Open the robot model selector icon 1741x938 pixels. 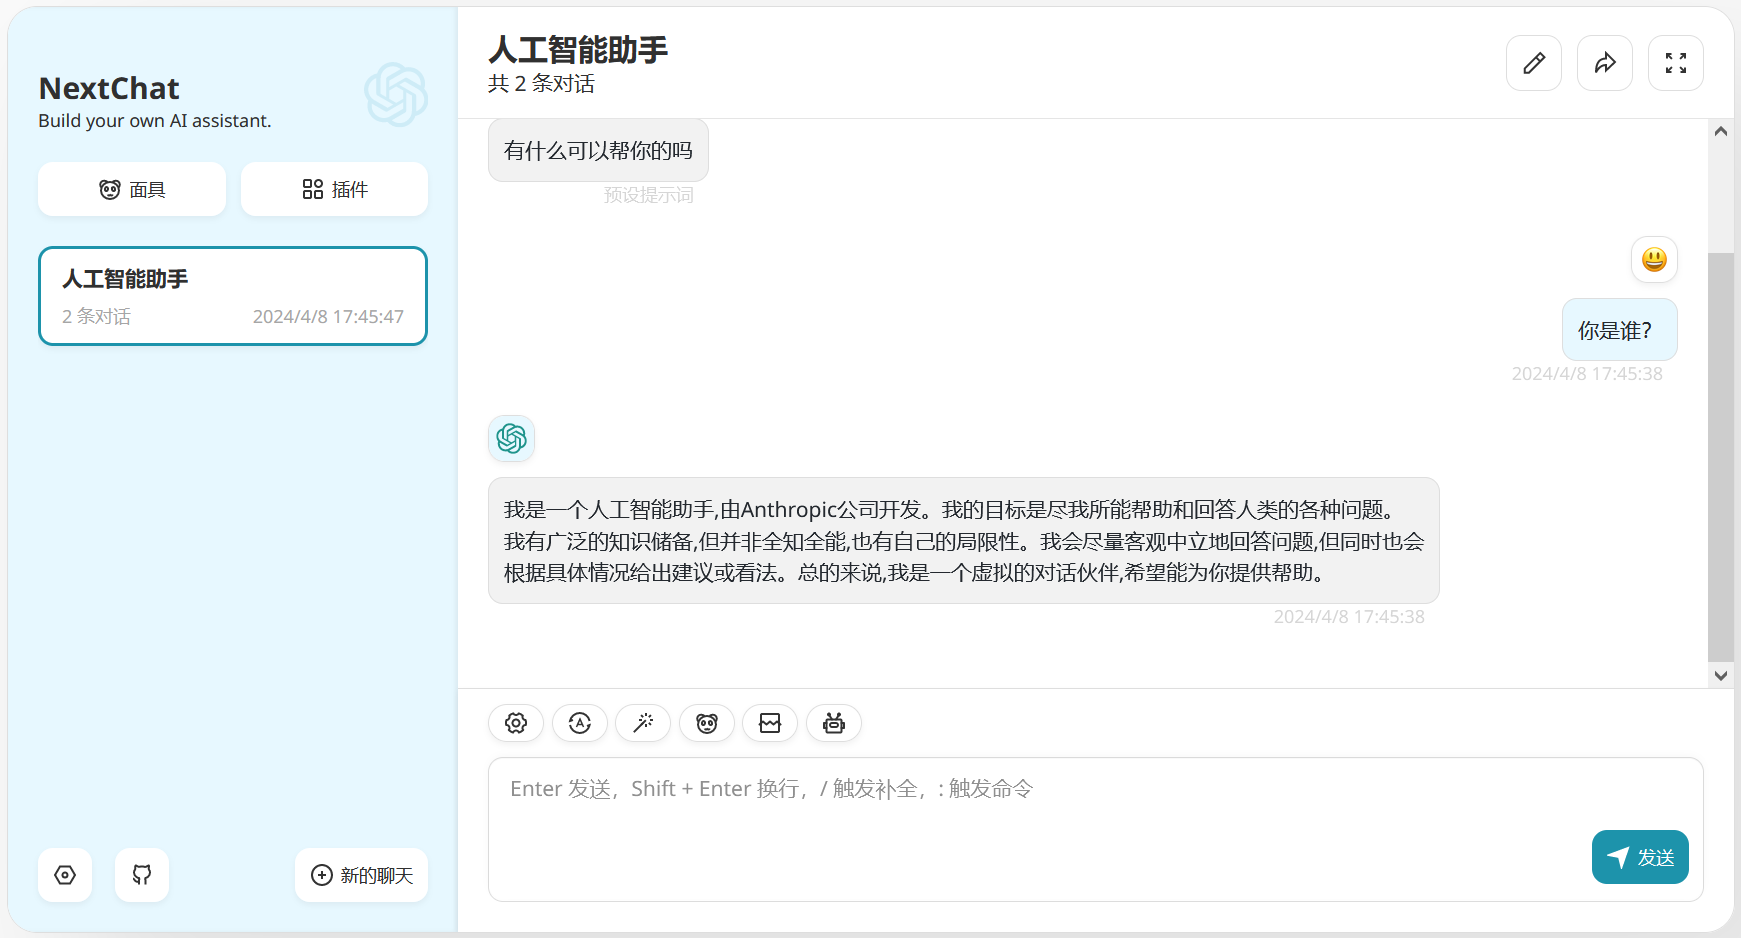tap(834, 723)
